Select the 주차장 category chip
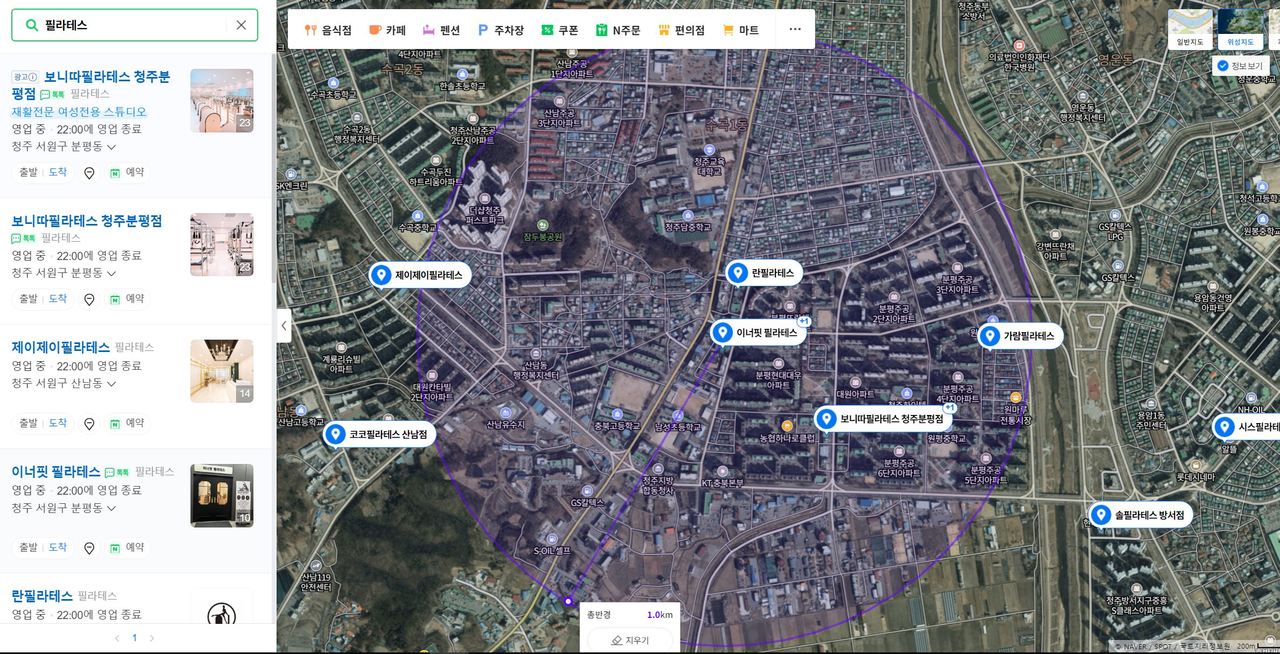 500,30
